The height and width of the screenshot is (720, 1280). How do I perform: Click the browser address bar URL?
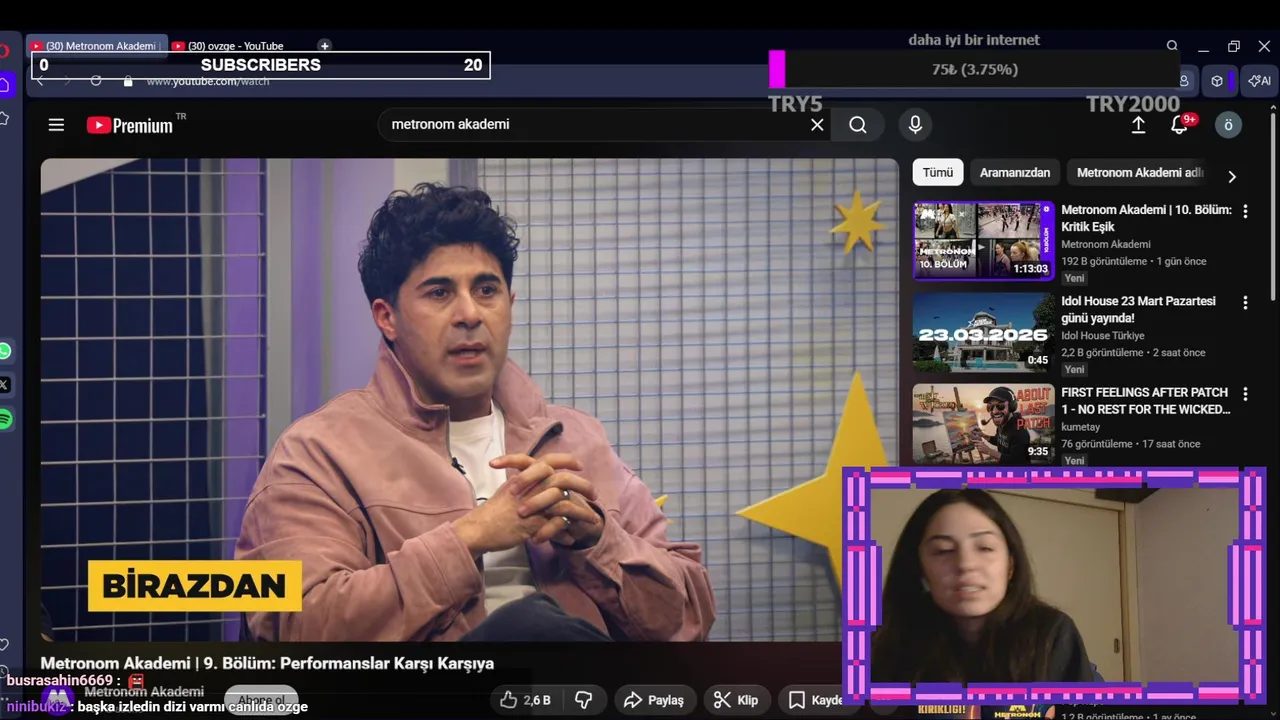coord(207,81)
